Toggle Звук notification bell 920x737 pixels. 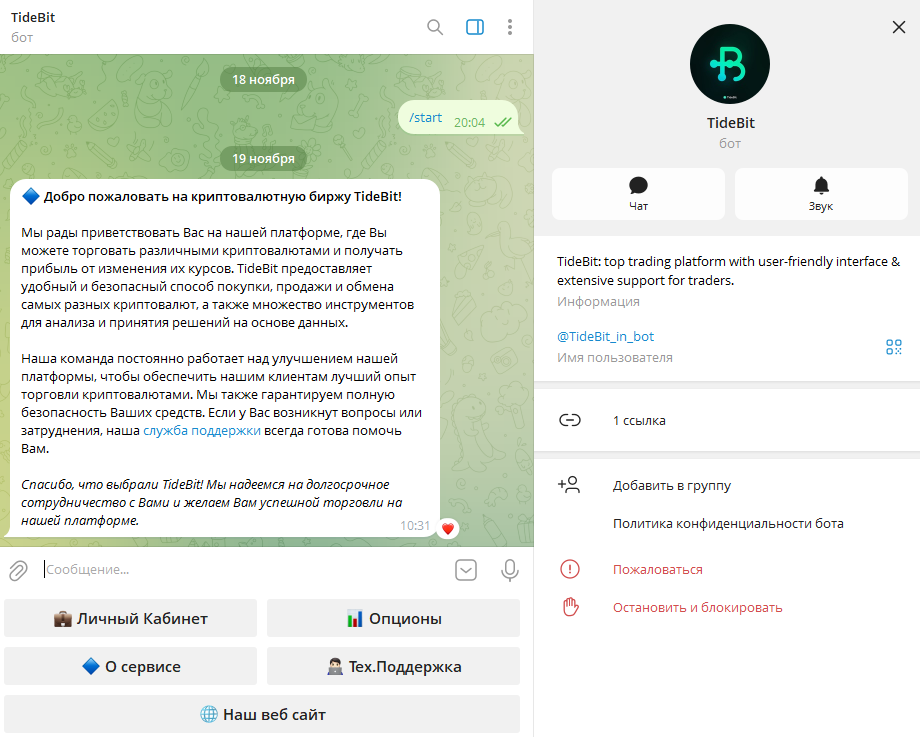click(821, 194)
